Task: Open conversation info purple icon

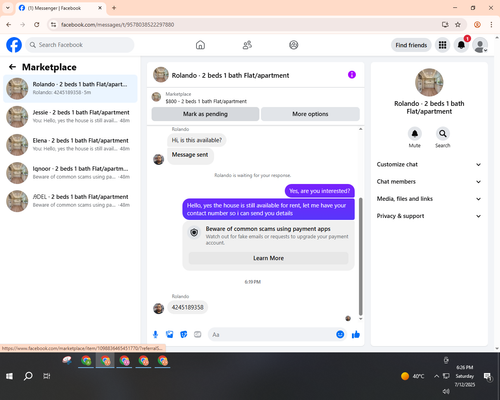Action: click(x=352, y=75)
